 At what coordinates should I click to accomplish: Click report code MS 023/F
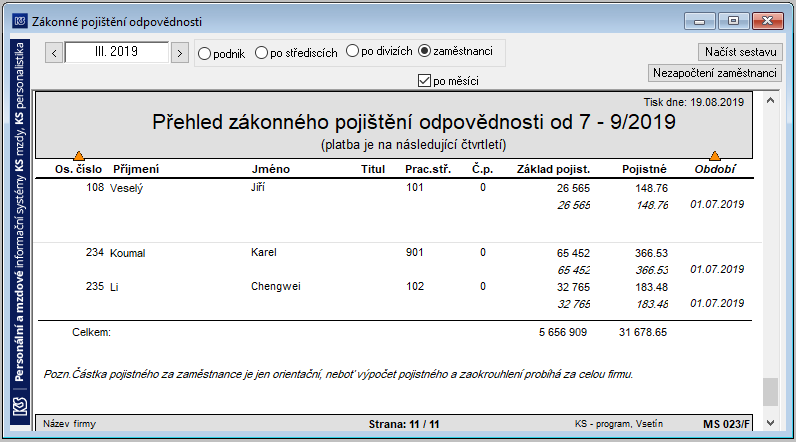coord(726,424)
